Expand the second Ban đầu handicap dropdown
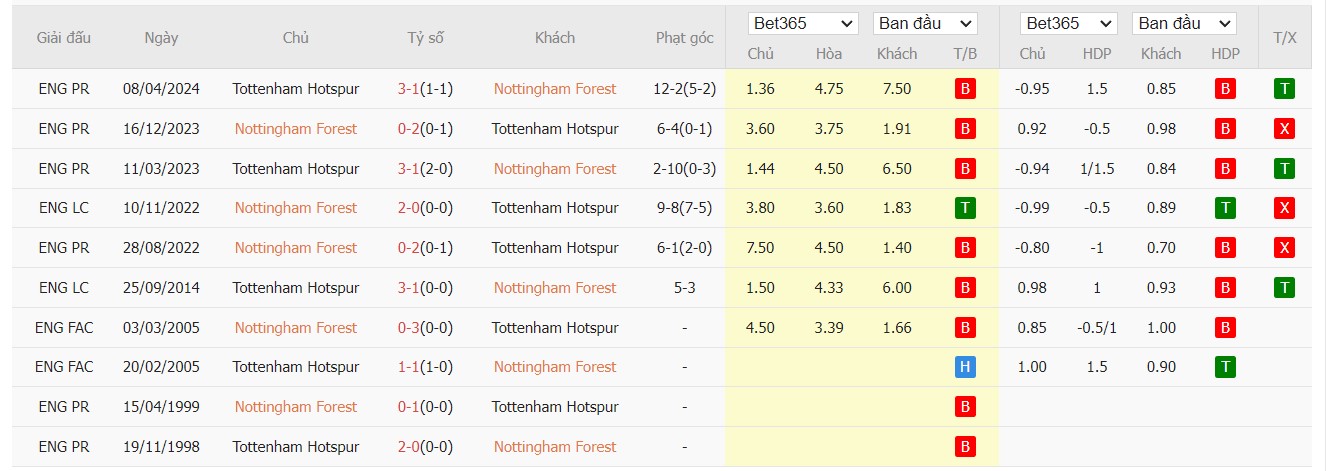Screen dimensions: 1326x471 [x=1184, y=23]
